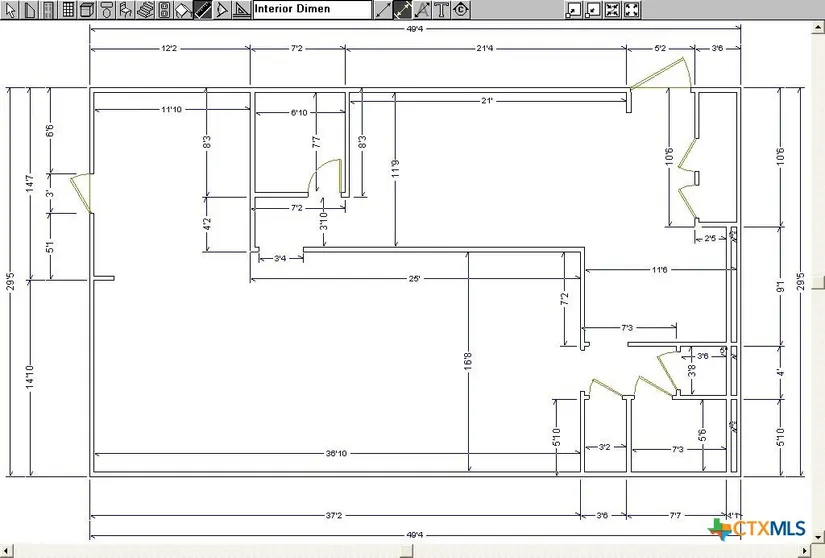The height and width of the screenshot is (558, 825).
Task: Select the front door swing at top
Action: 657,75
